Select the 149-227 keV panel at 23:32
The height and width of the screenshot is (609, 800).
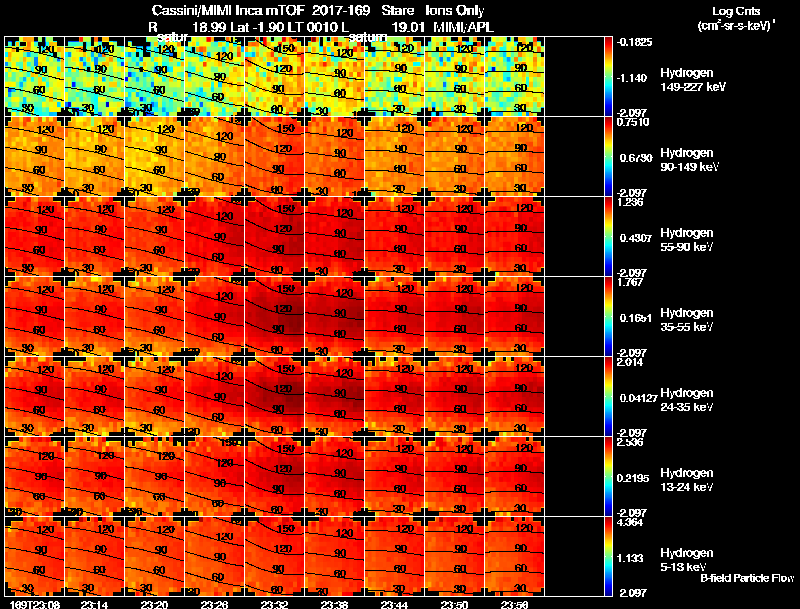tap(274, 76)
